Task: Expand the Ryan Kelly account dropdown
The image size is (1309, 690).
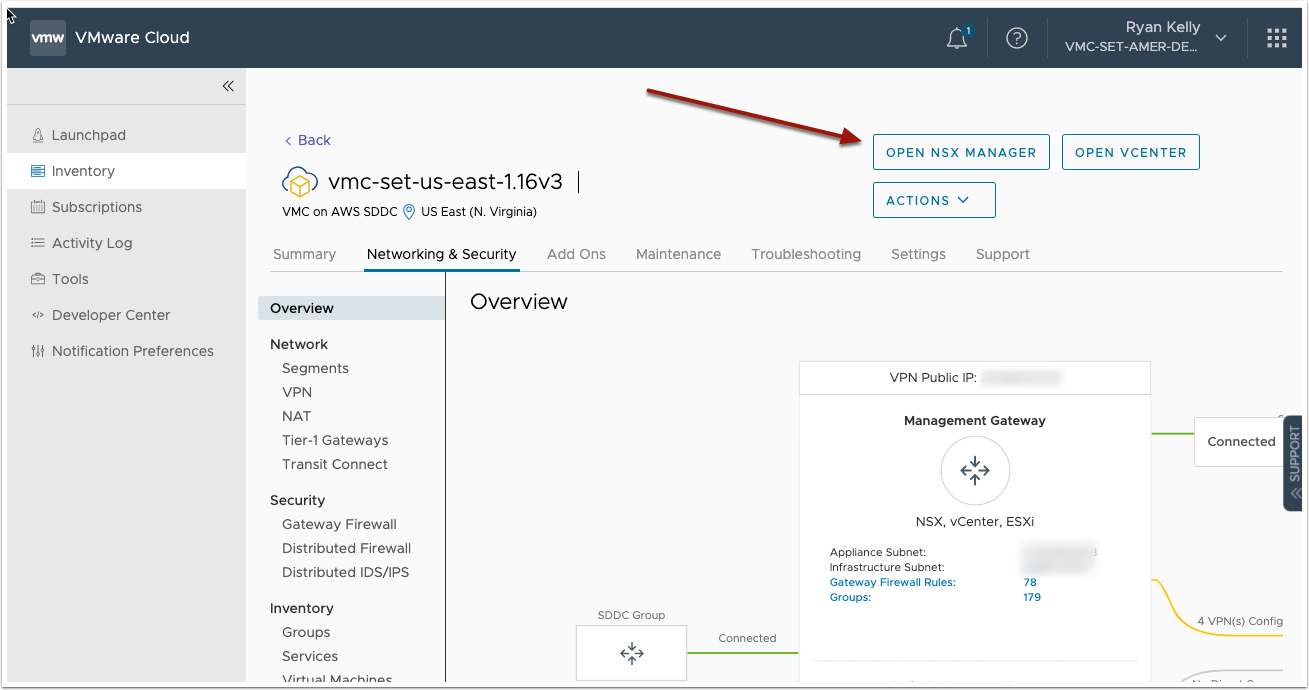Action: pos(1221,38)
